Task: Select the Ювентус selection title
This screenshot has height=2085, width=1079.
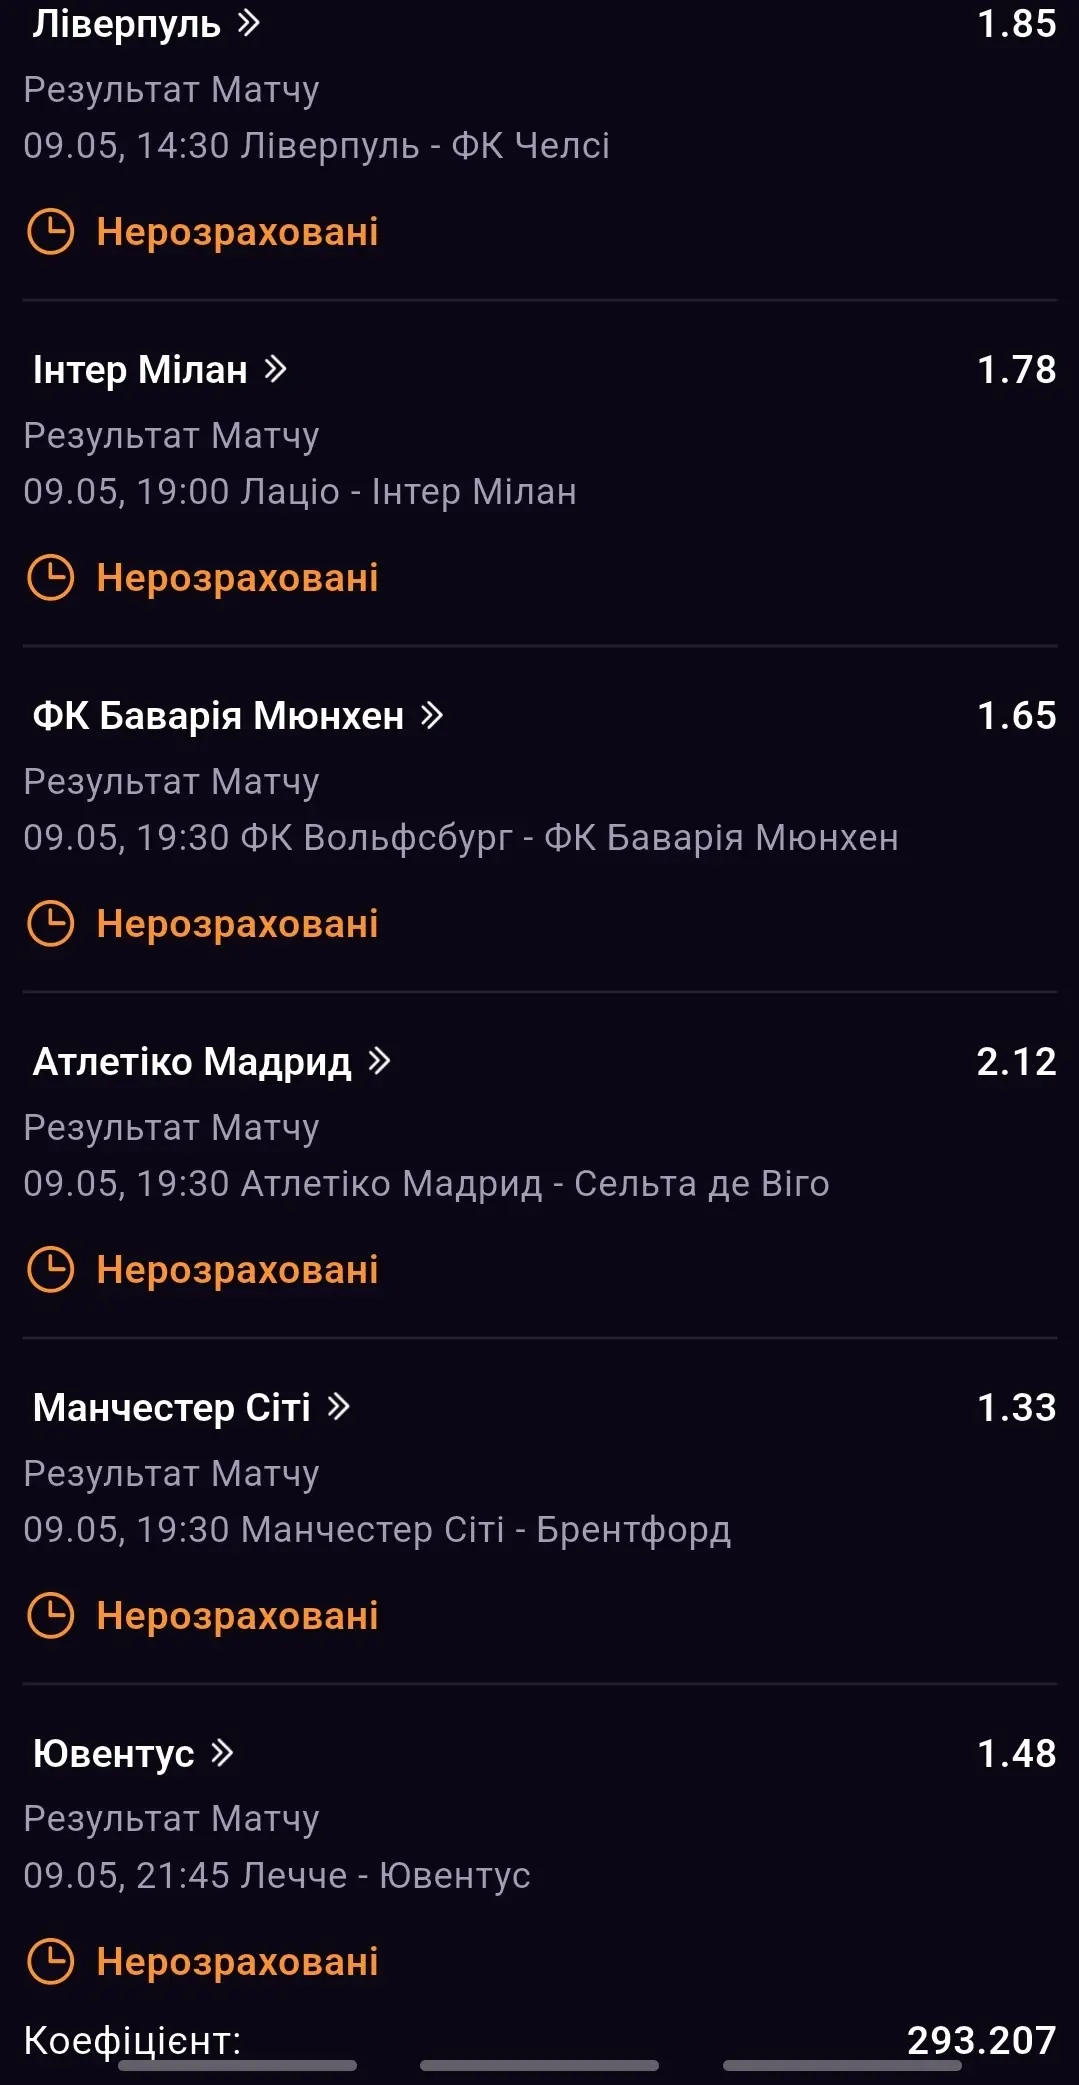Action: coord(114,1754)
